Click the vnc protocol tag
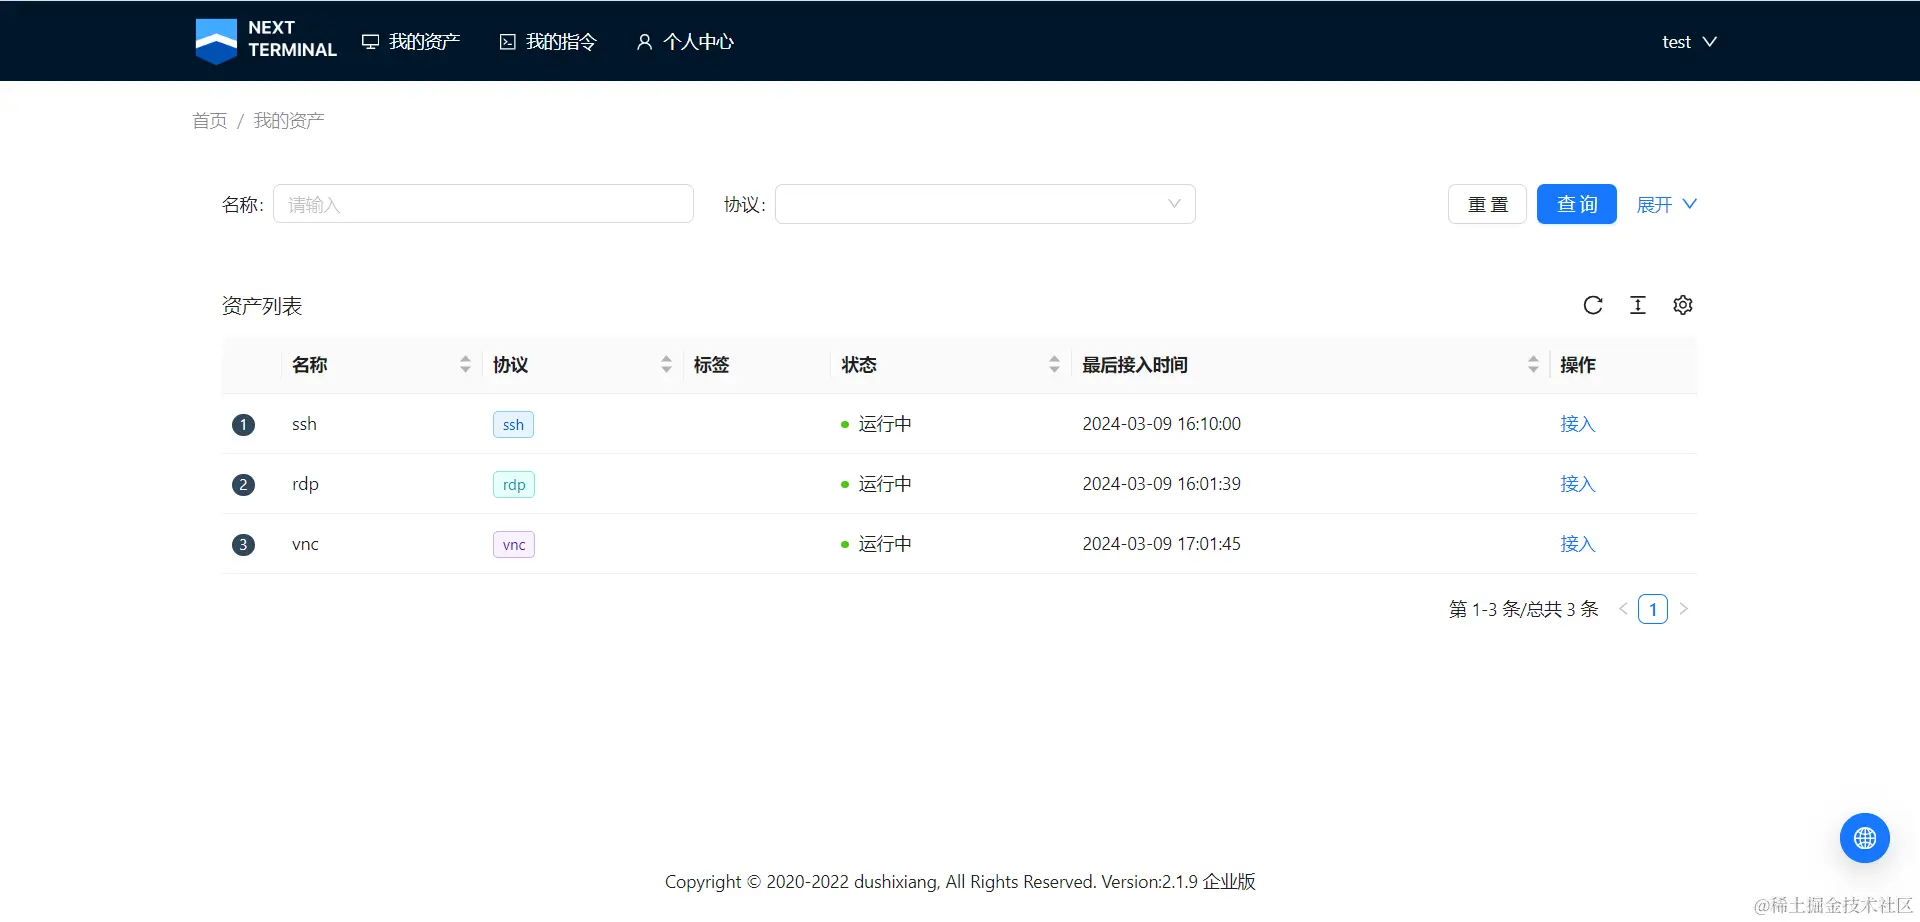1920x922 pixels. click(514, 545)
